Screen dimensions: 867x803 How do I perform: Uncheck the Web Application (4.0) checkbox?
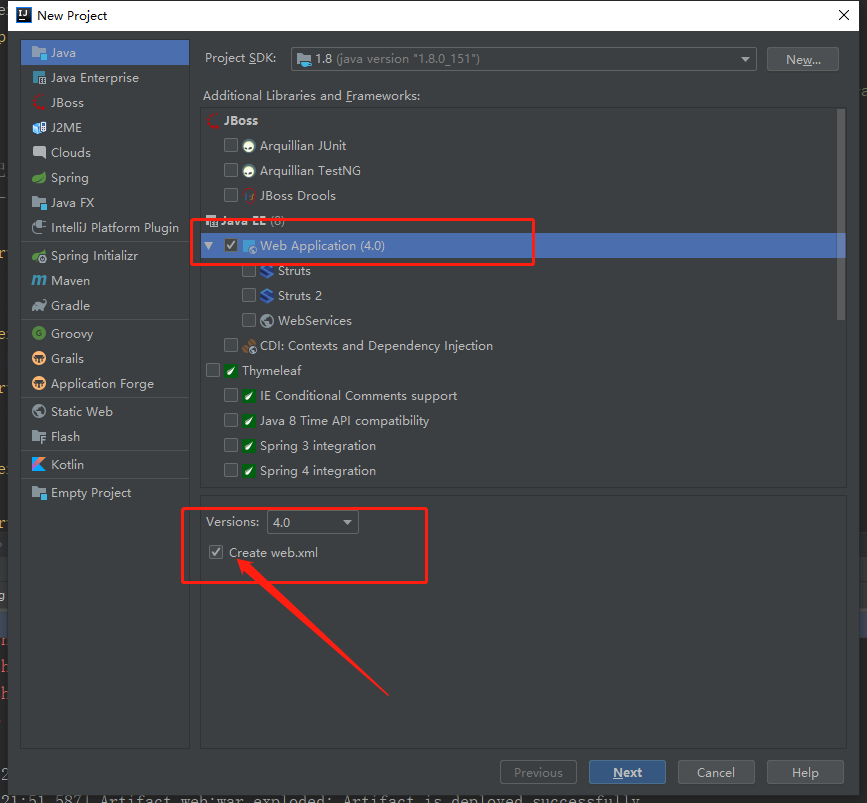coord(231,246)
